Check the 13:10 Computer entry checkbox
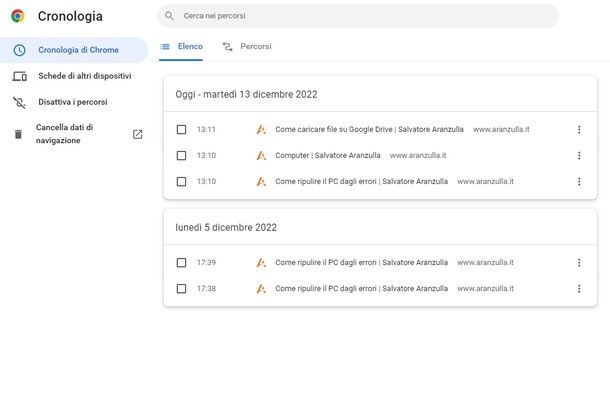 [x=181, y=156]
